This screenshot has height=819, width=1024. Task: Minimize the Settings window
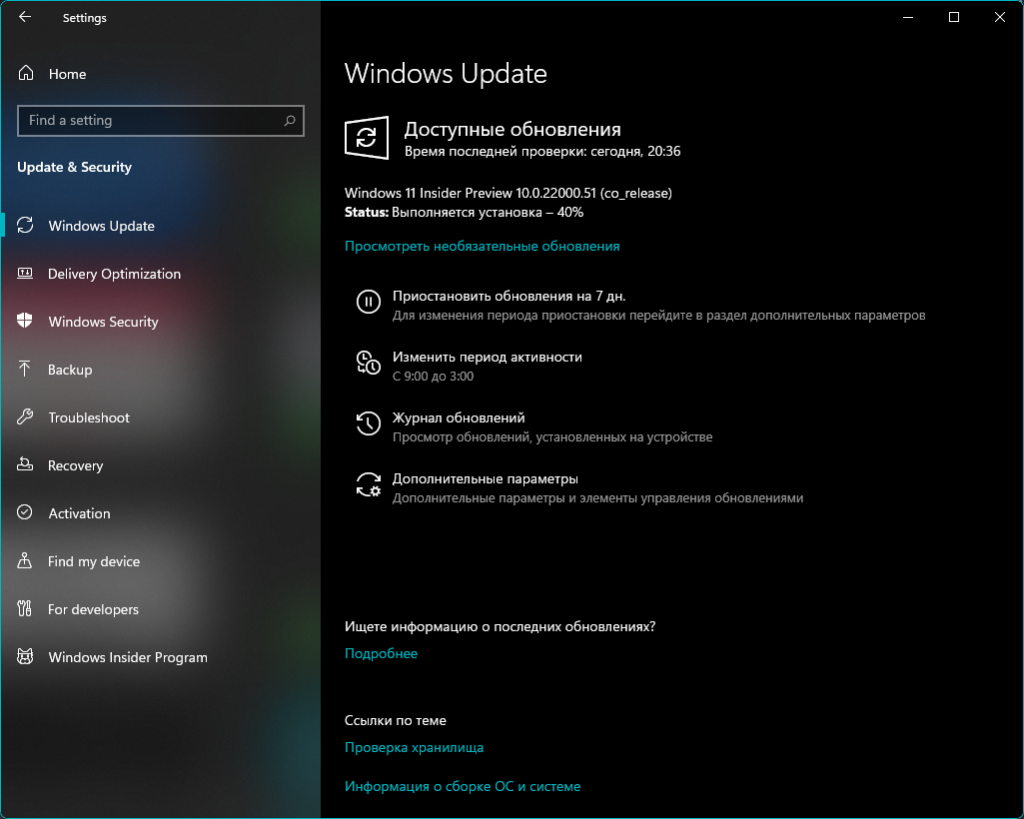tap(908, 17)
